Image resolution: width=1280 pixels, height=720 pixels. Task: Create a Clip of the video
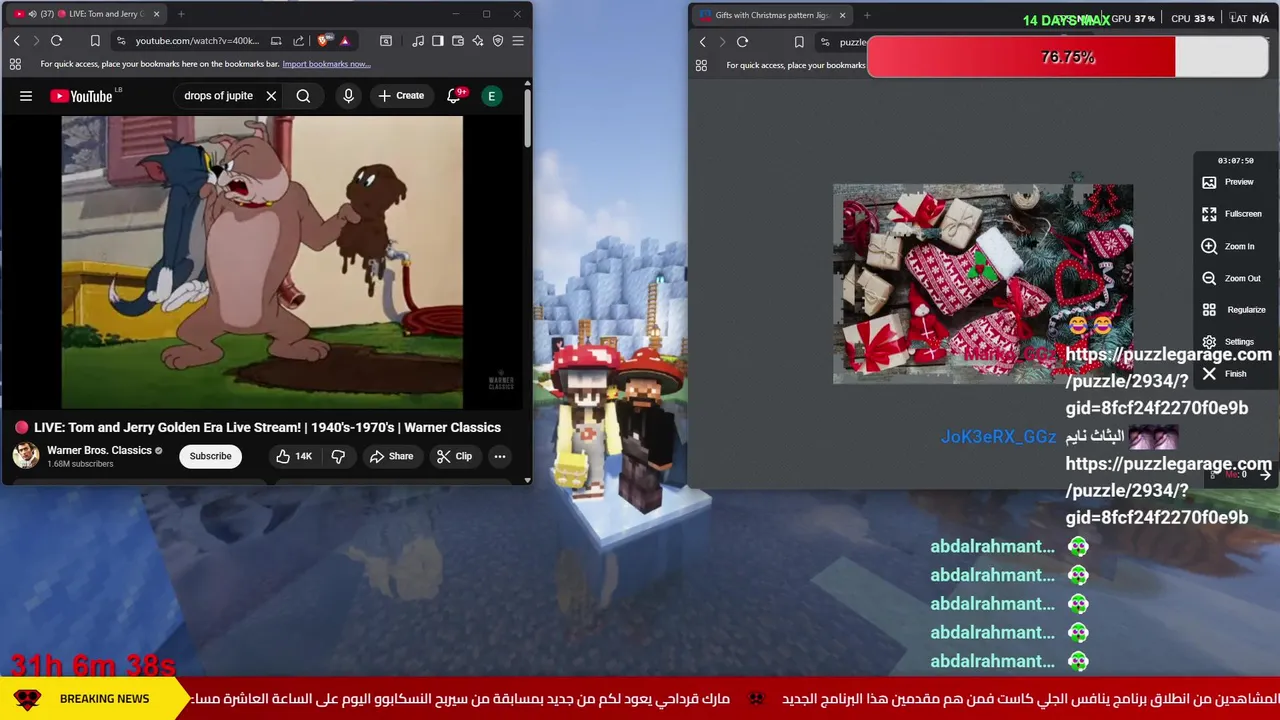(x=454, y=456)
